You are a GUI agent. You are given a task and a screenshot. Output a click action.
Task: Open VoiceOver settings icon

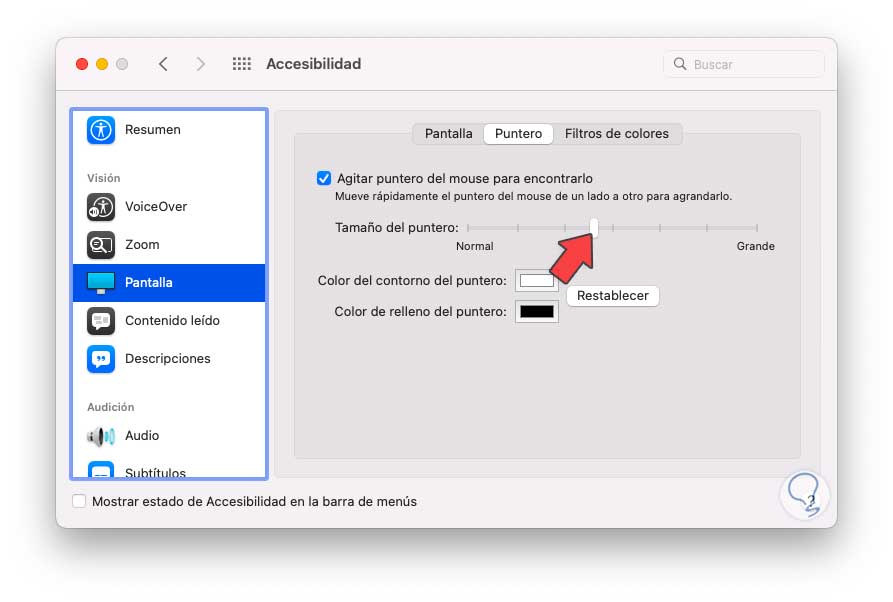(101, 207)
